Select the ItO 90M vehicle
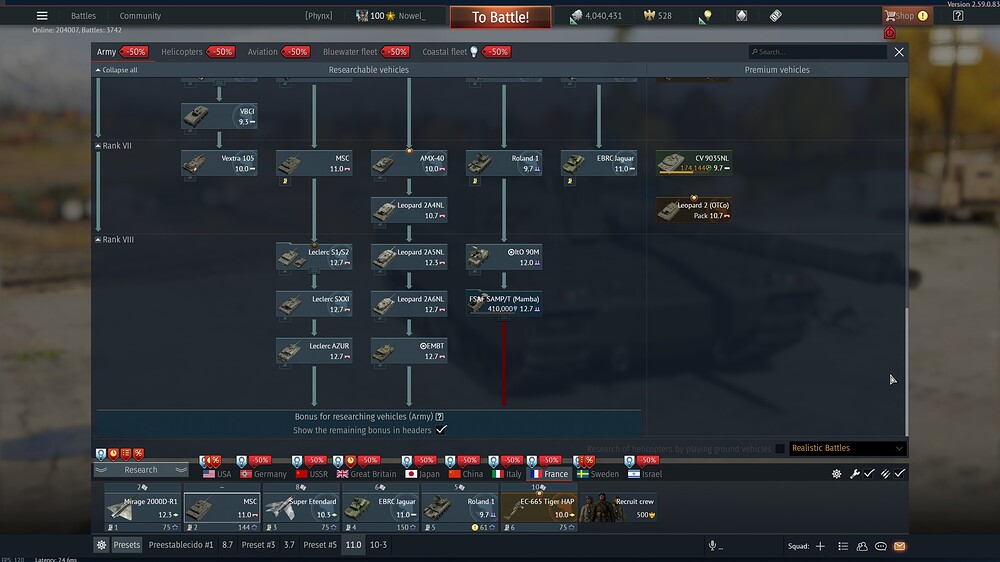The width and height of the screenshot is (1000, 562). pyautogui.click(x=504, y=257)
